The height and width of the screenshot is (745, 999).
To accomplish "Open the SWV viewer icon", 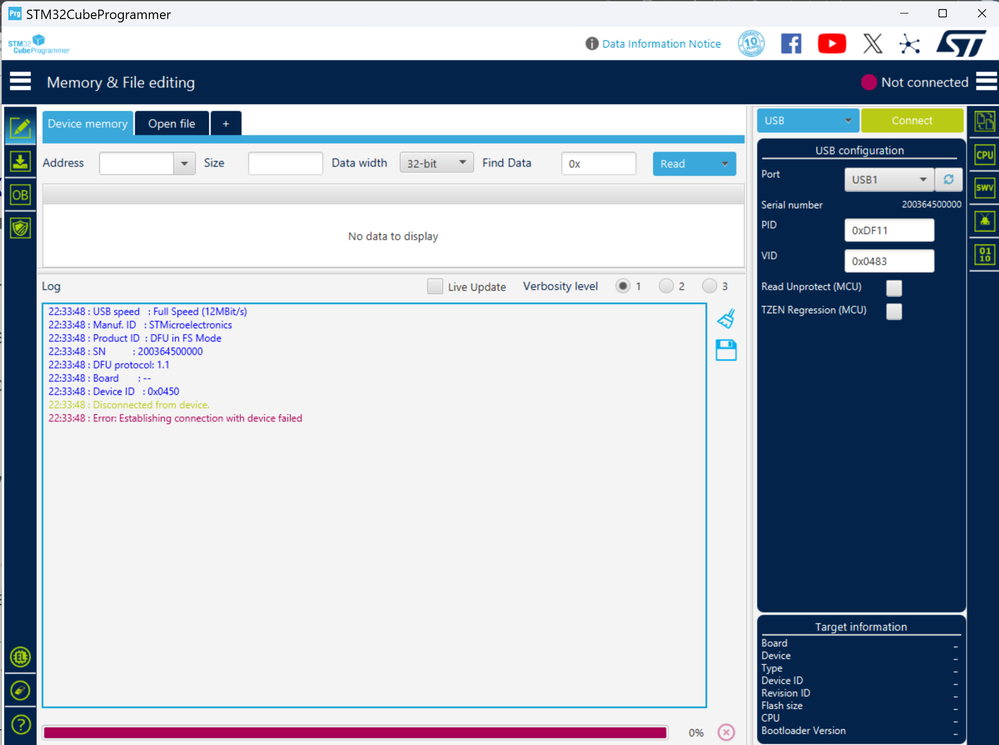I will pos(985,187).
